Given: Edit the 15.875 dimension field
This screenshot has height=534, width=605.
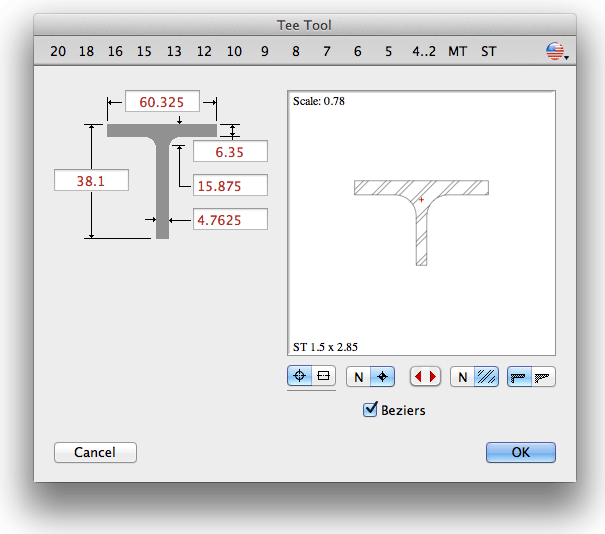Looking at the screenshot, I should pos(230,185).
